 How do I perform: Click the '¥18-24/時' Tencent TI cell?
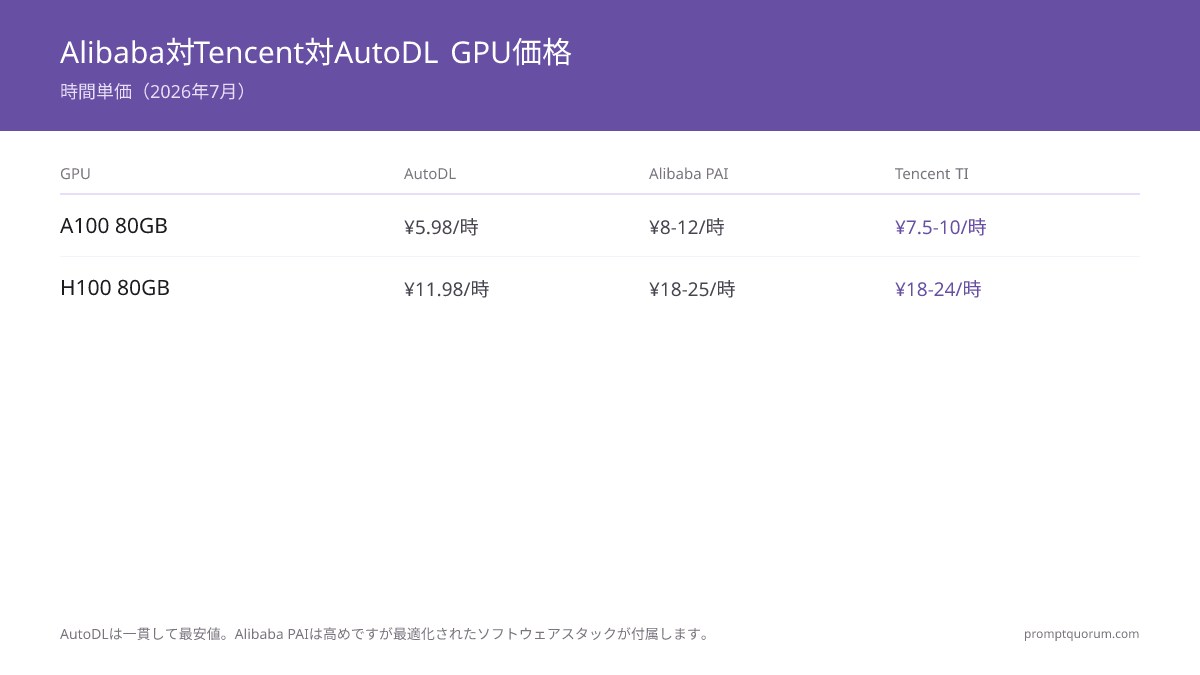938,290
